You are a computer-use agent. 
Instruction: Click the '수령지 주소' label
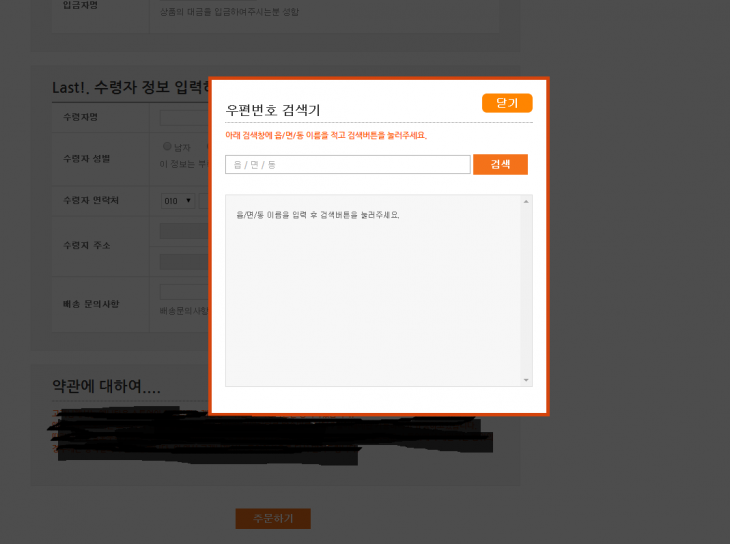pyautogui.click(x=87, y=245)
